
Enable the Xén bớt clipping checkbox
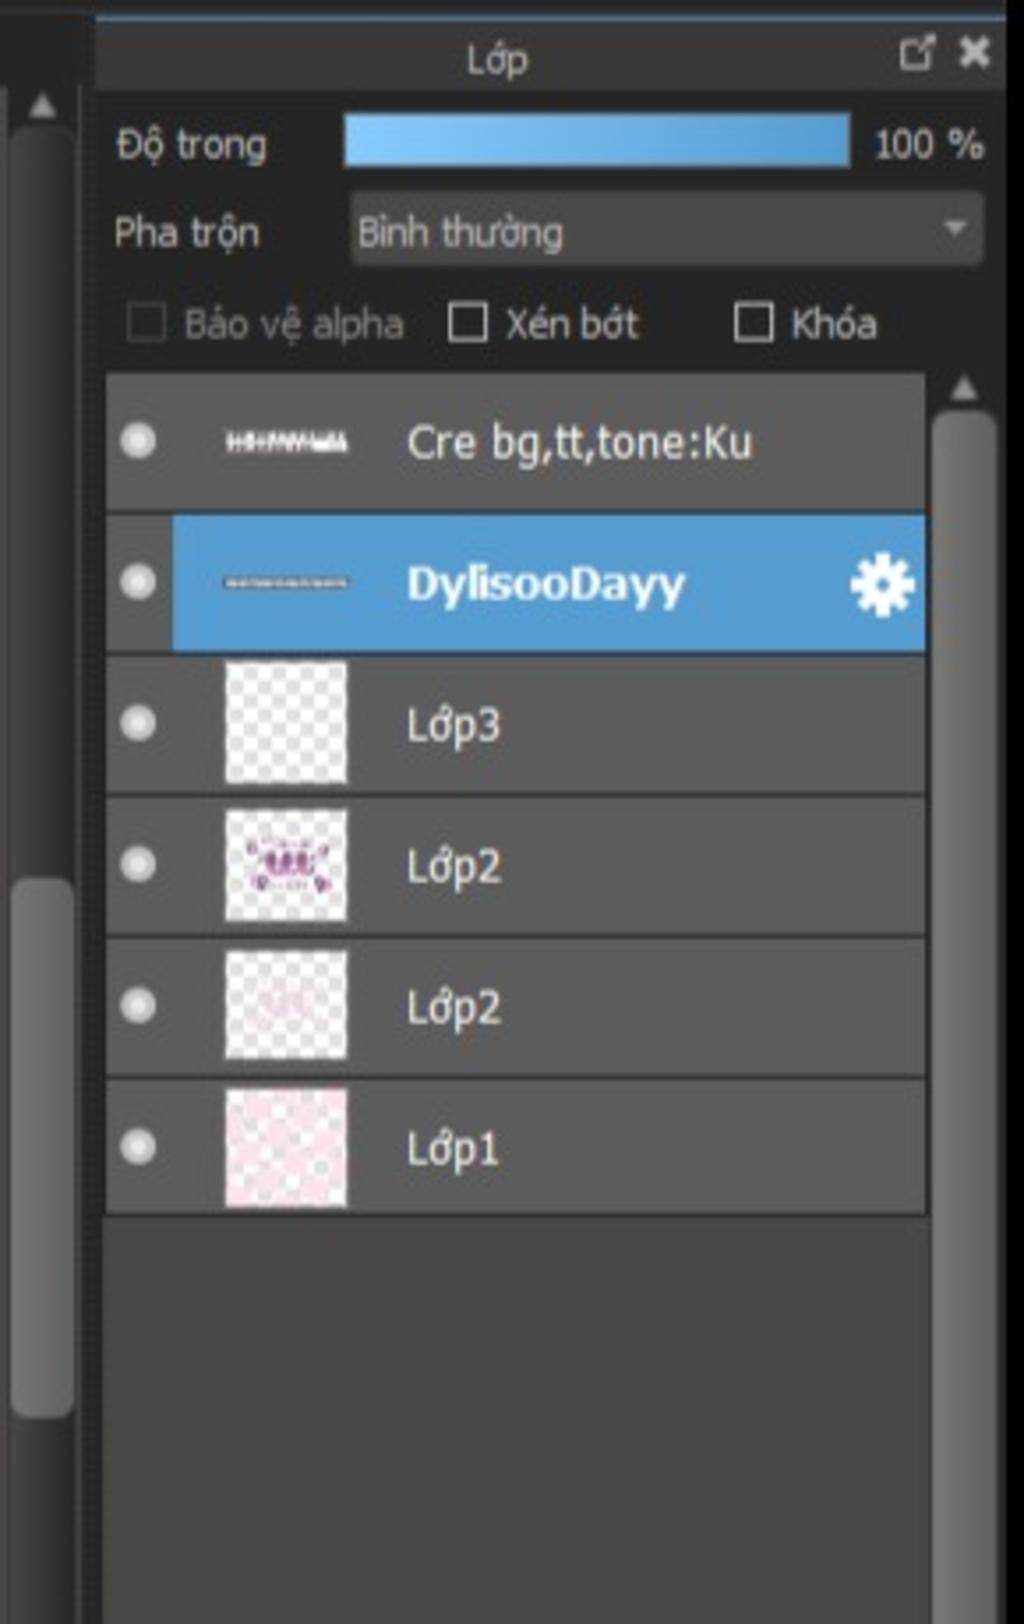tap(467, 323)
